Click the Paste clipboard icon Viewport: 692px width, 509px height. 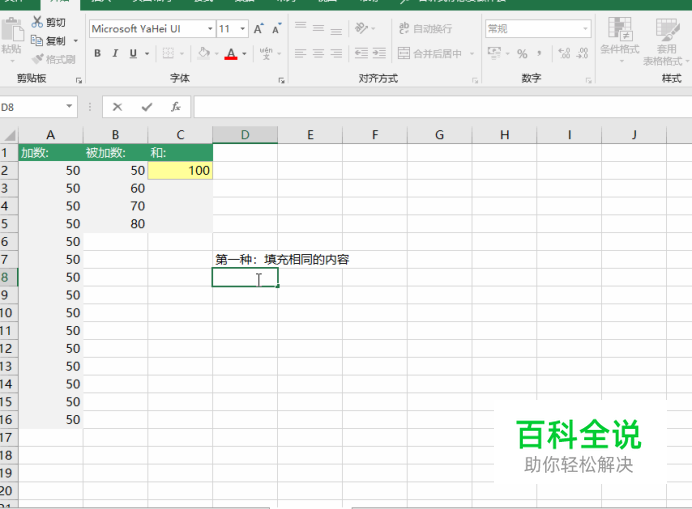pos(12,30)
